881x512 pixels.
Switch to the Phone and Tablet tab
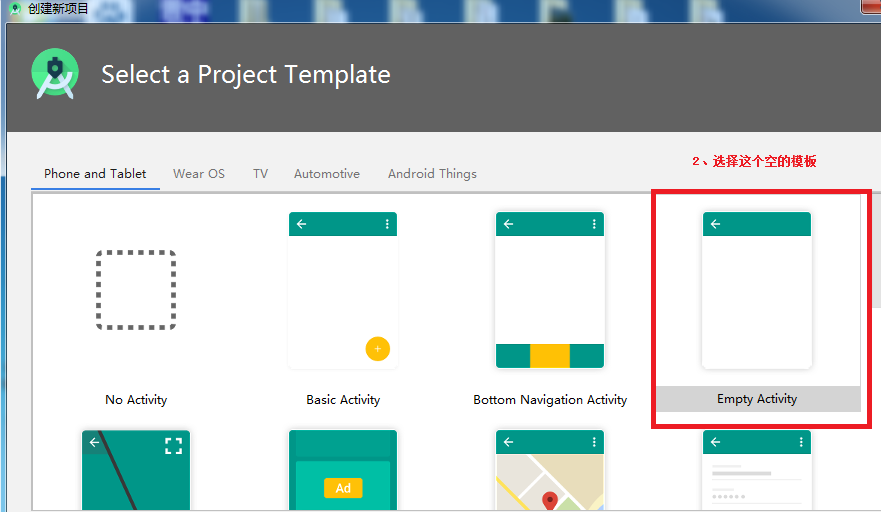pos(95,174)
